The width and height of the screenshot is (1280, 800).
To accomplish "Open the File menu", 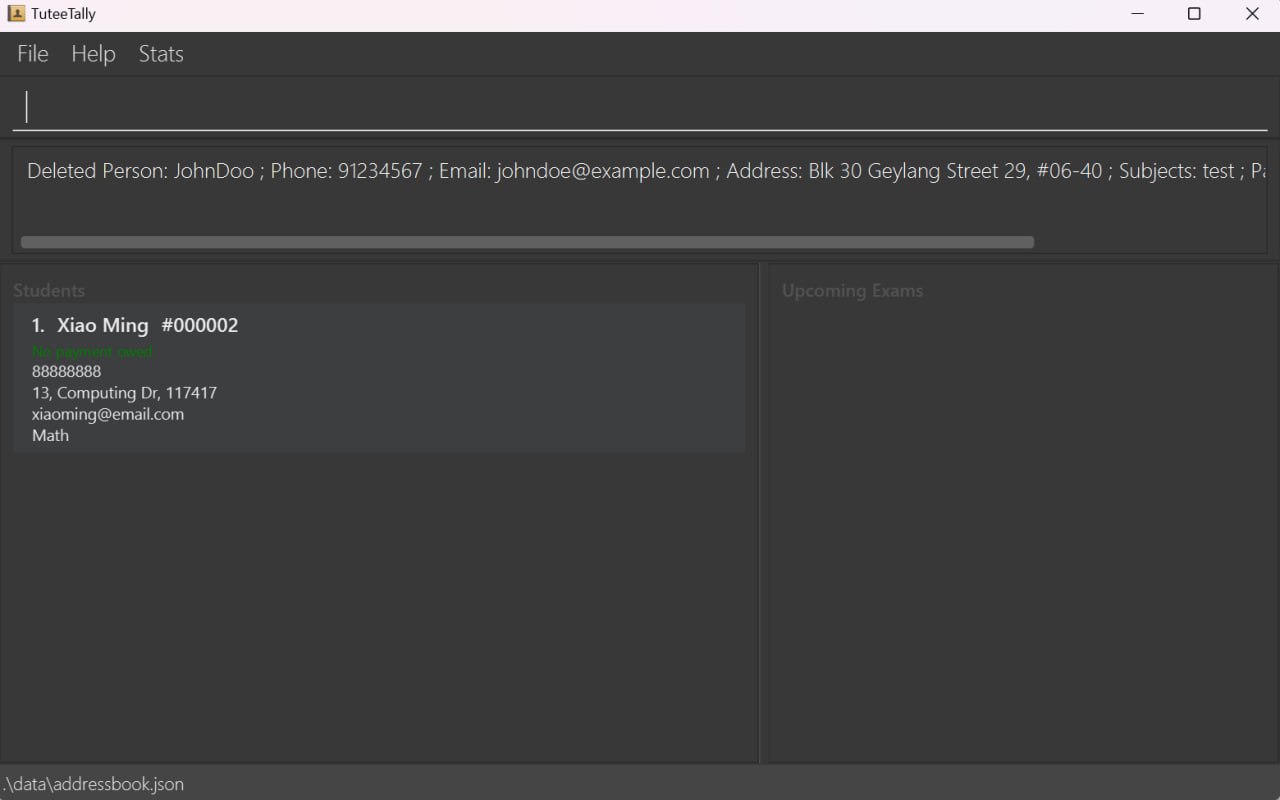I will click(33, 54).
